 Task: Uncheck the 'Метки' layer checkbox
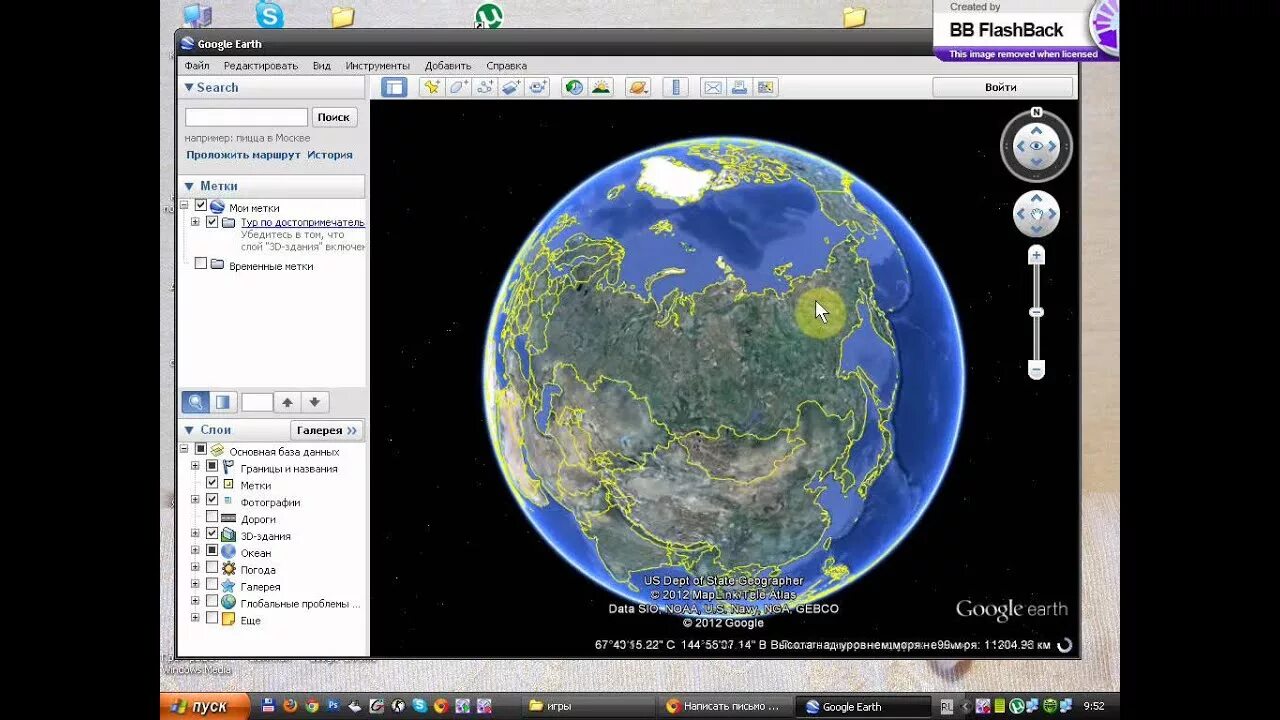click(x=212, y=483)
